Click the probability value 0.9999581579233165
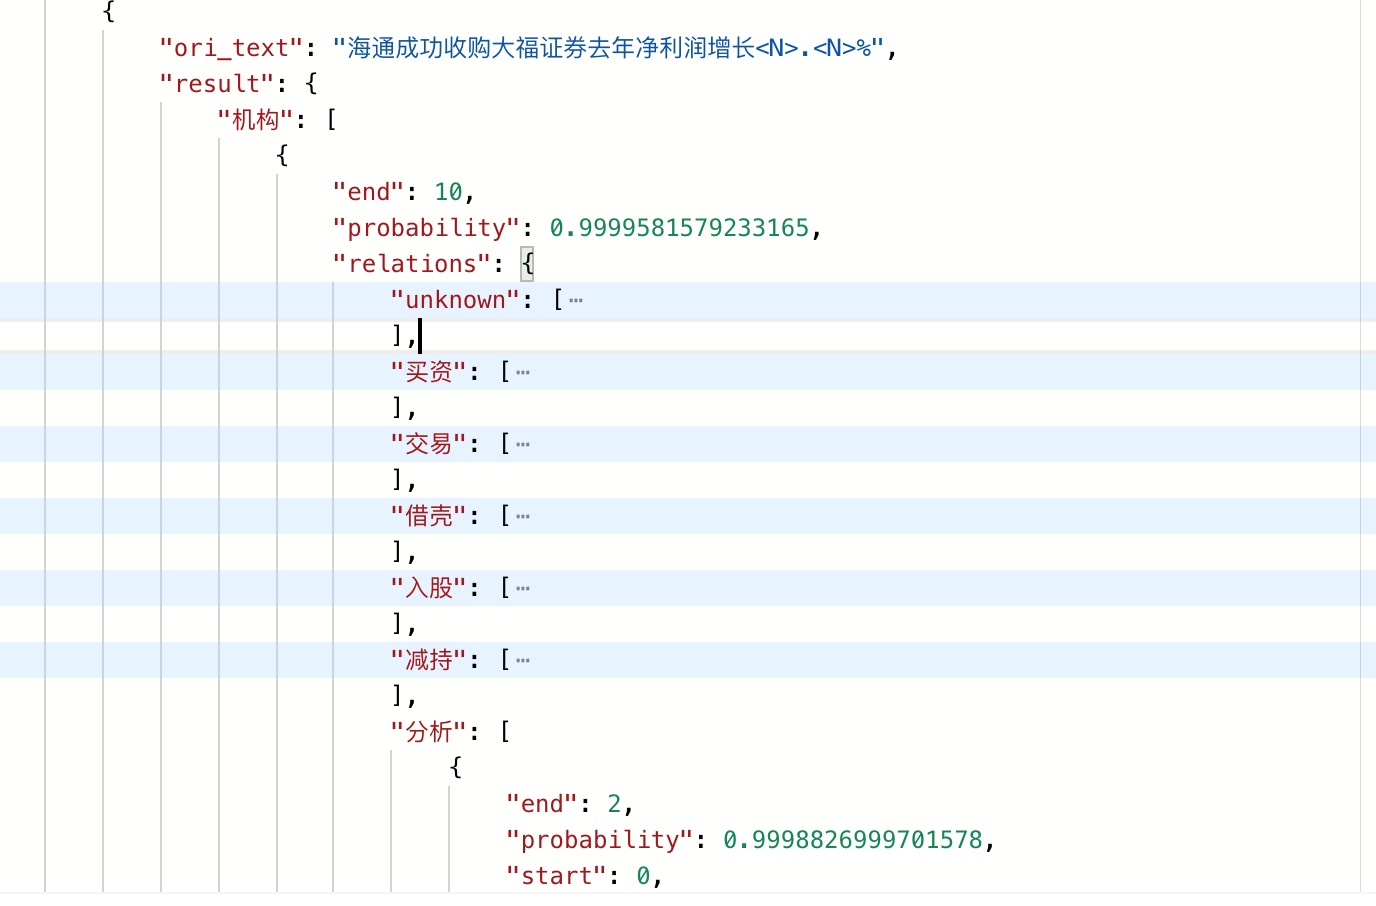The image size is (1376, 906). [x=679, y=228]
